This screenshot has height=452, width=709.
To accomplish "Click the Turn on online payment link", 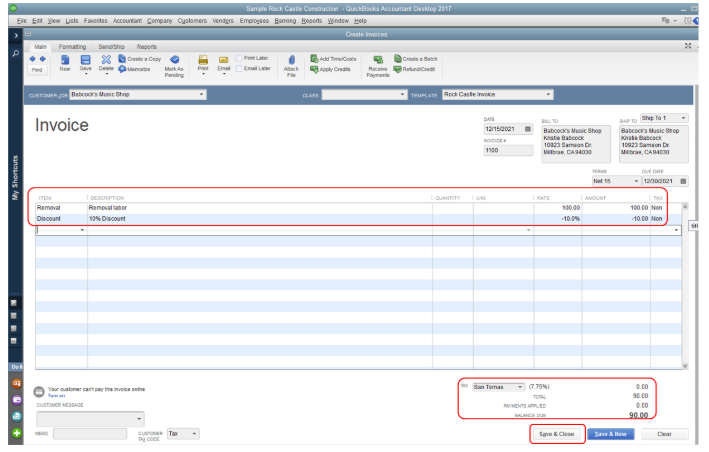I will [57, 396].
